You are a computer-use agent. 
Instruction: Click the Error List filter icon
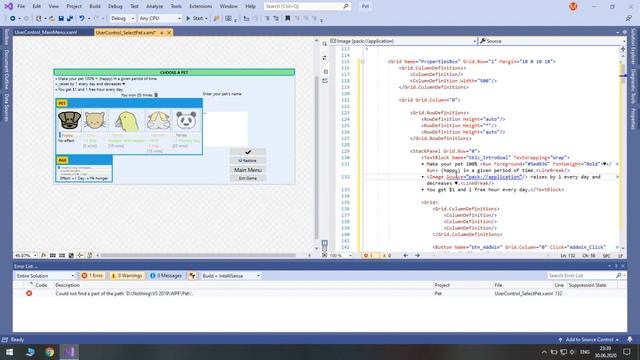pyautogui.click(x=192, y=276)
